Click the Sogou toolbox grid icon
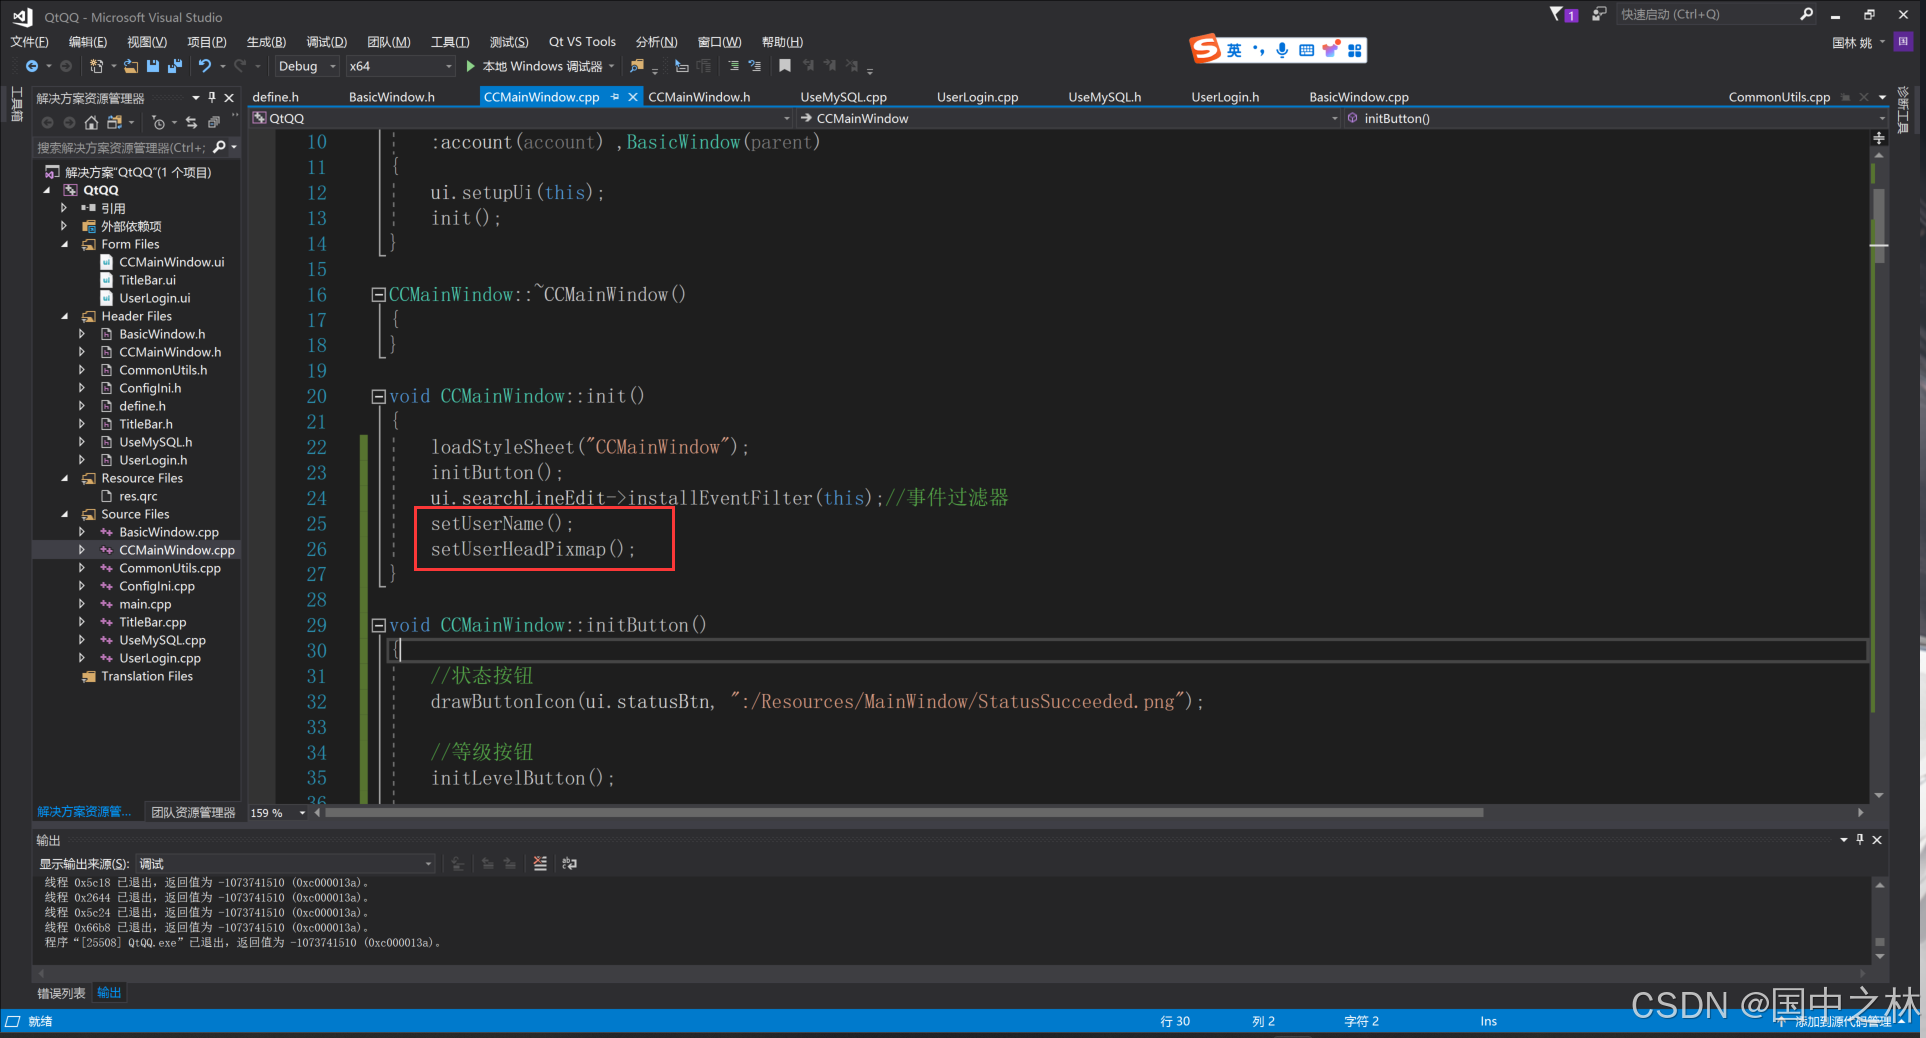This screenshot has width=1926, height=1038. coord(1355,50)
